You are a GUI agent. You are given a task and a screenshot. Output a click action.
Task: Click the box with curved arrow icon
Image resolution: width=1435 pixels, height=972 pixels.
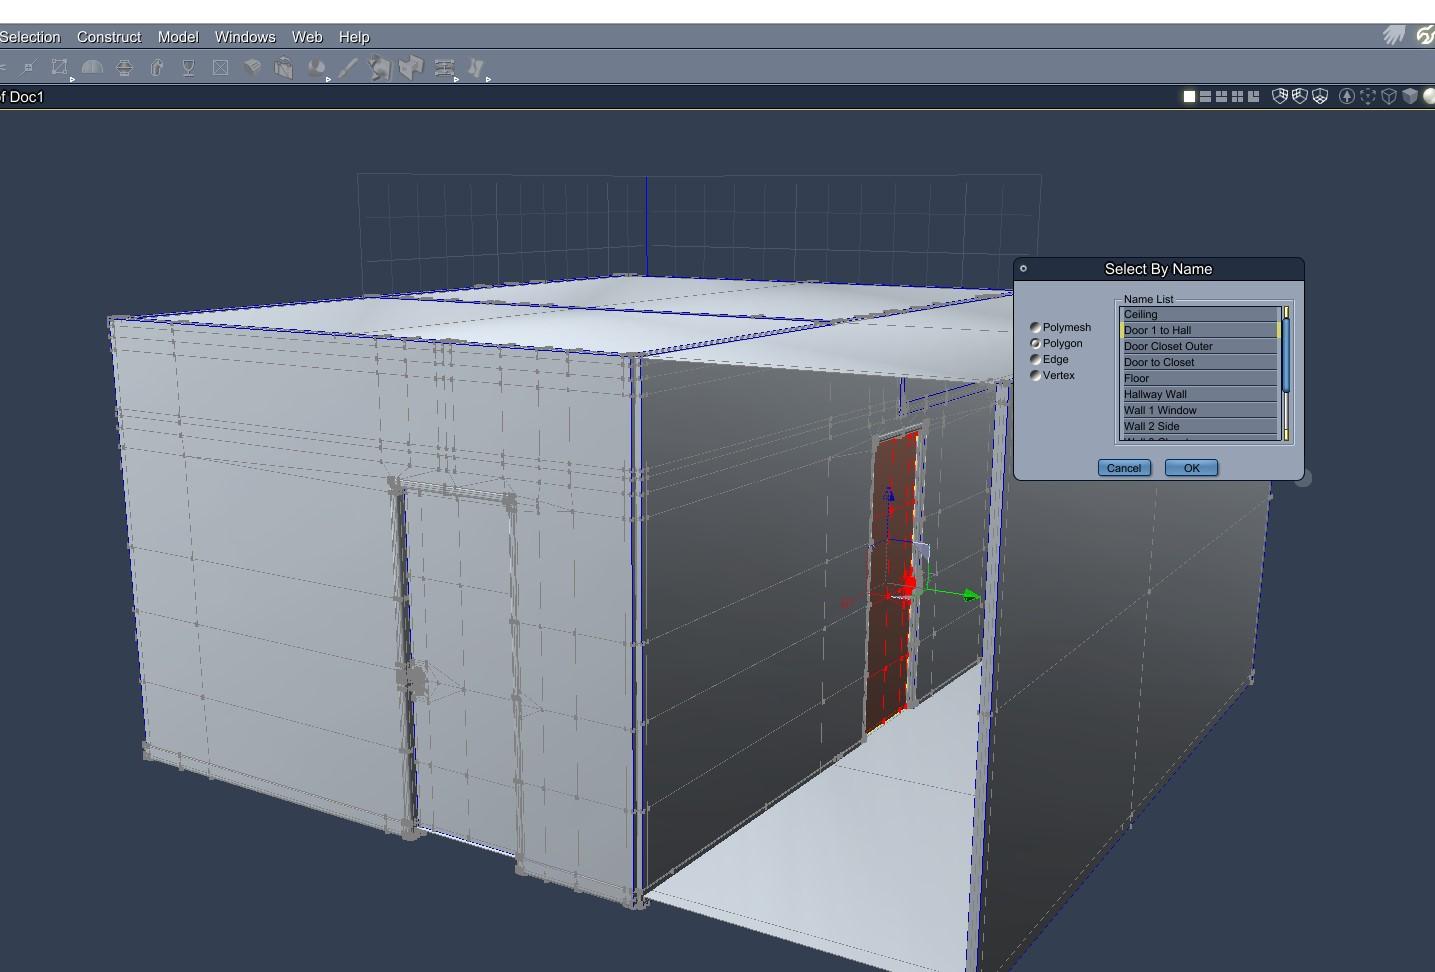pos(284,68)
